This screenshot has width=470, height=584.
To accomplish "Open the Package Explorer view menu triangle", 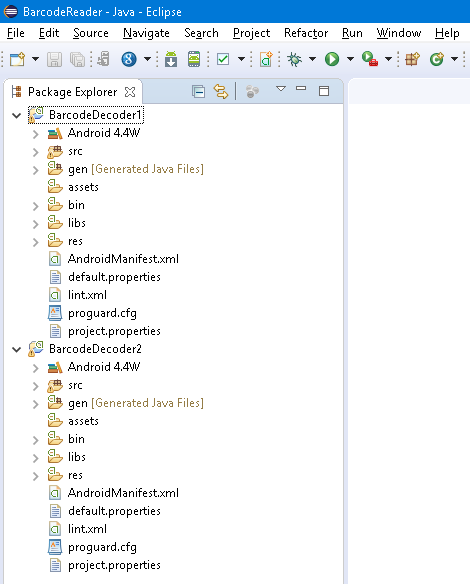I will [281, 89].
